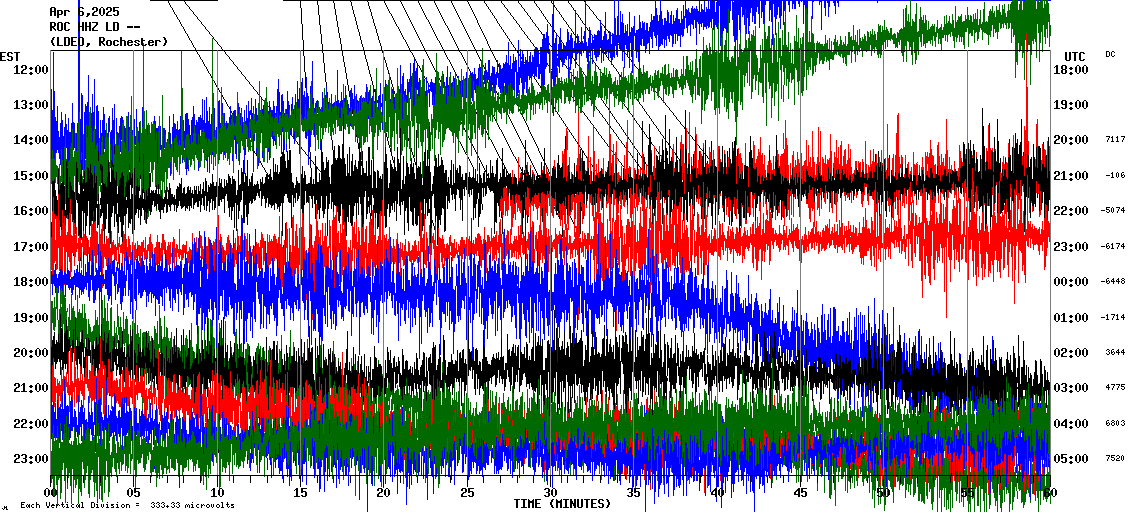The image size is (1130, 519).
Task: Click the EST-side time label '20:00'
Action: pos(30,353)
